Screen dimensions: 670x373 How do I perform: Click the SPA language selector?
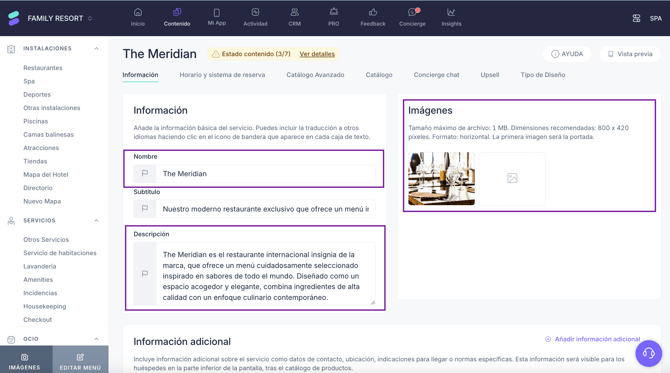[x=656, y=18]
